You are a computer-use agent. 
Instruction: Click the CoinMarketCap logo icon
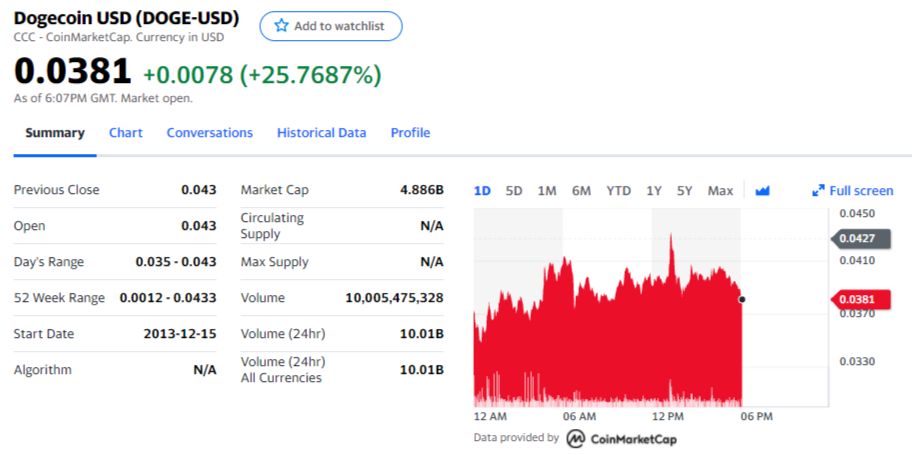click(x=576, y=438)
